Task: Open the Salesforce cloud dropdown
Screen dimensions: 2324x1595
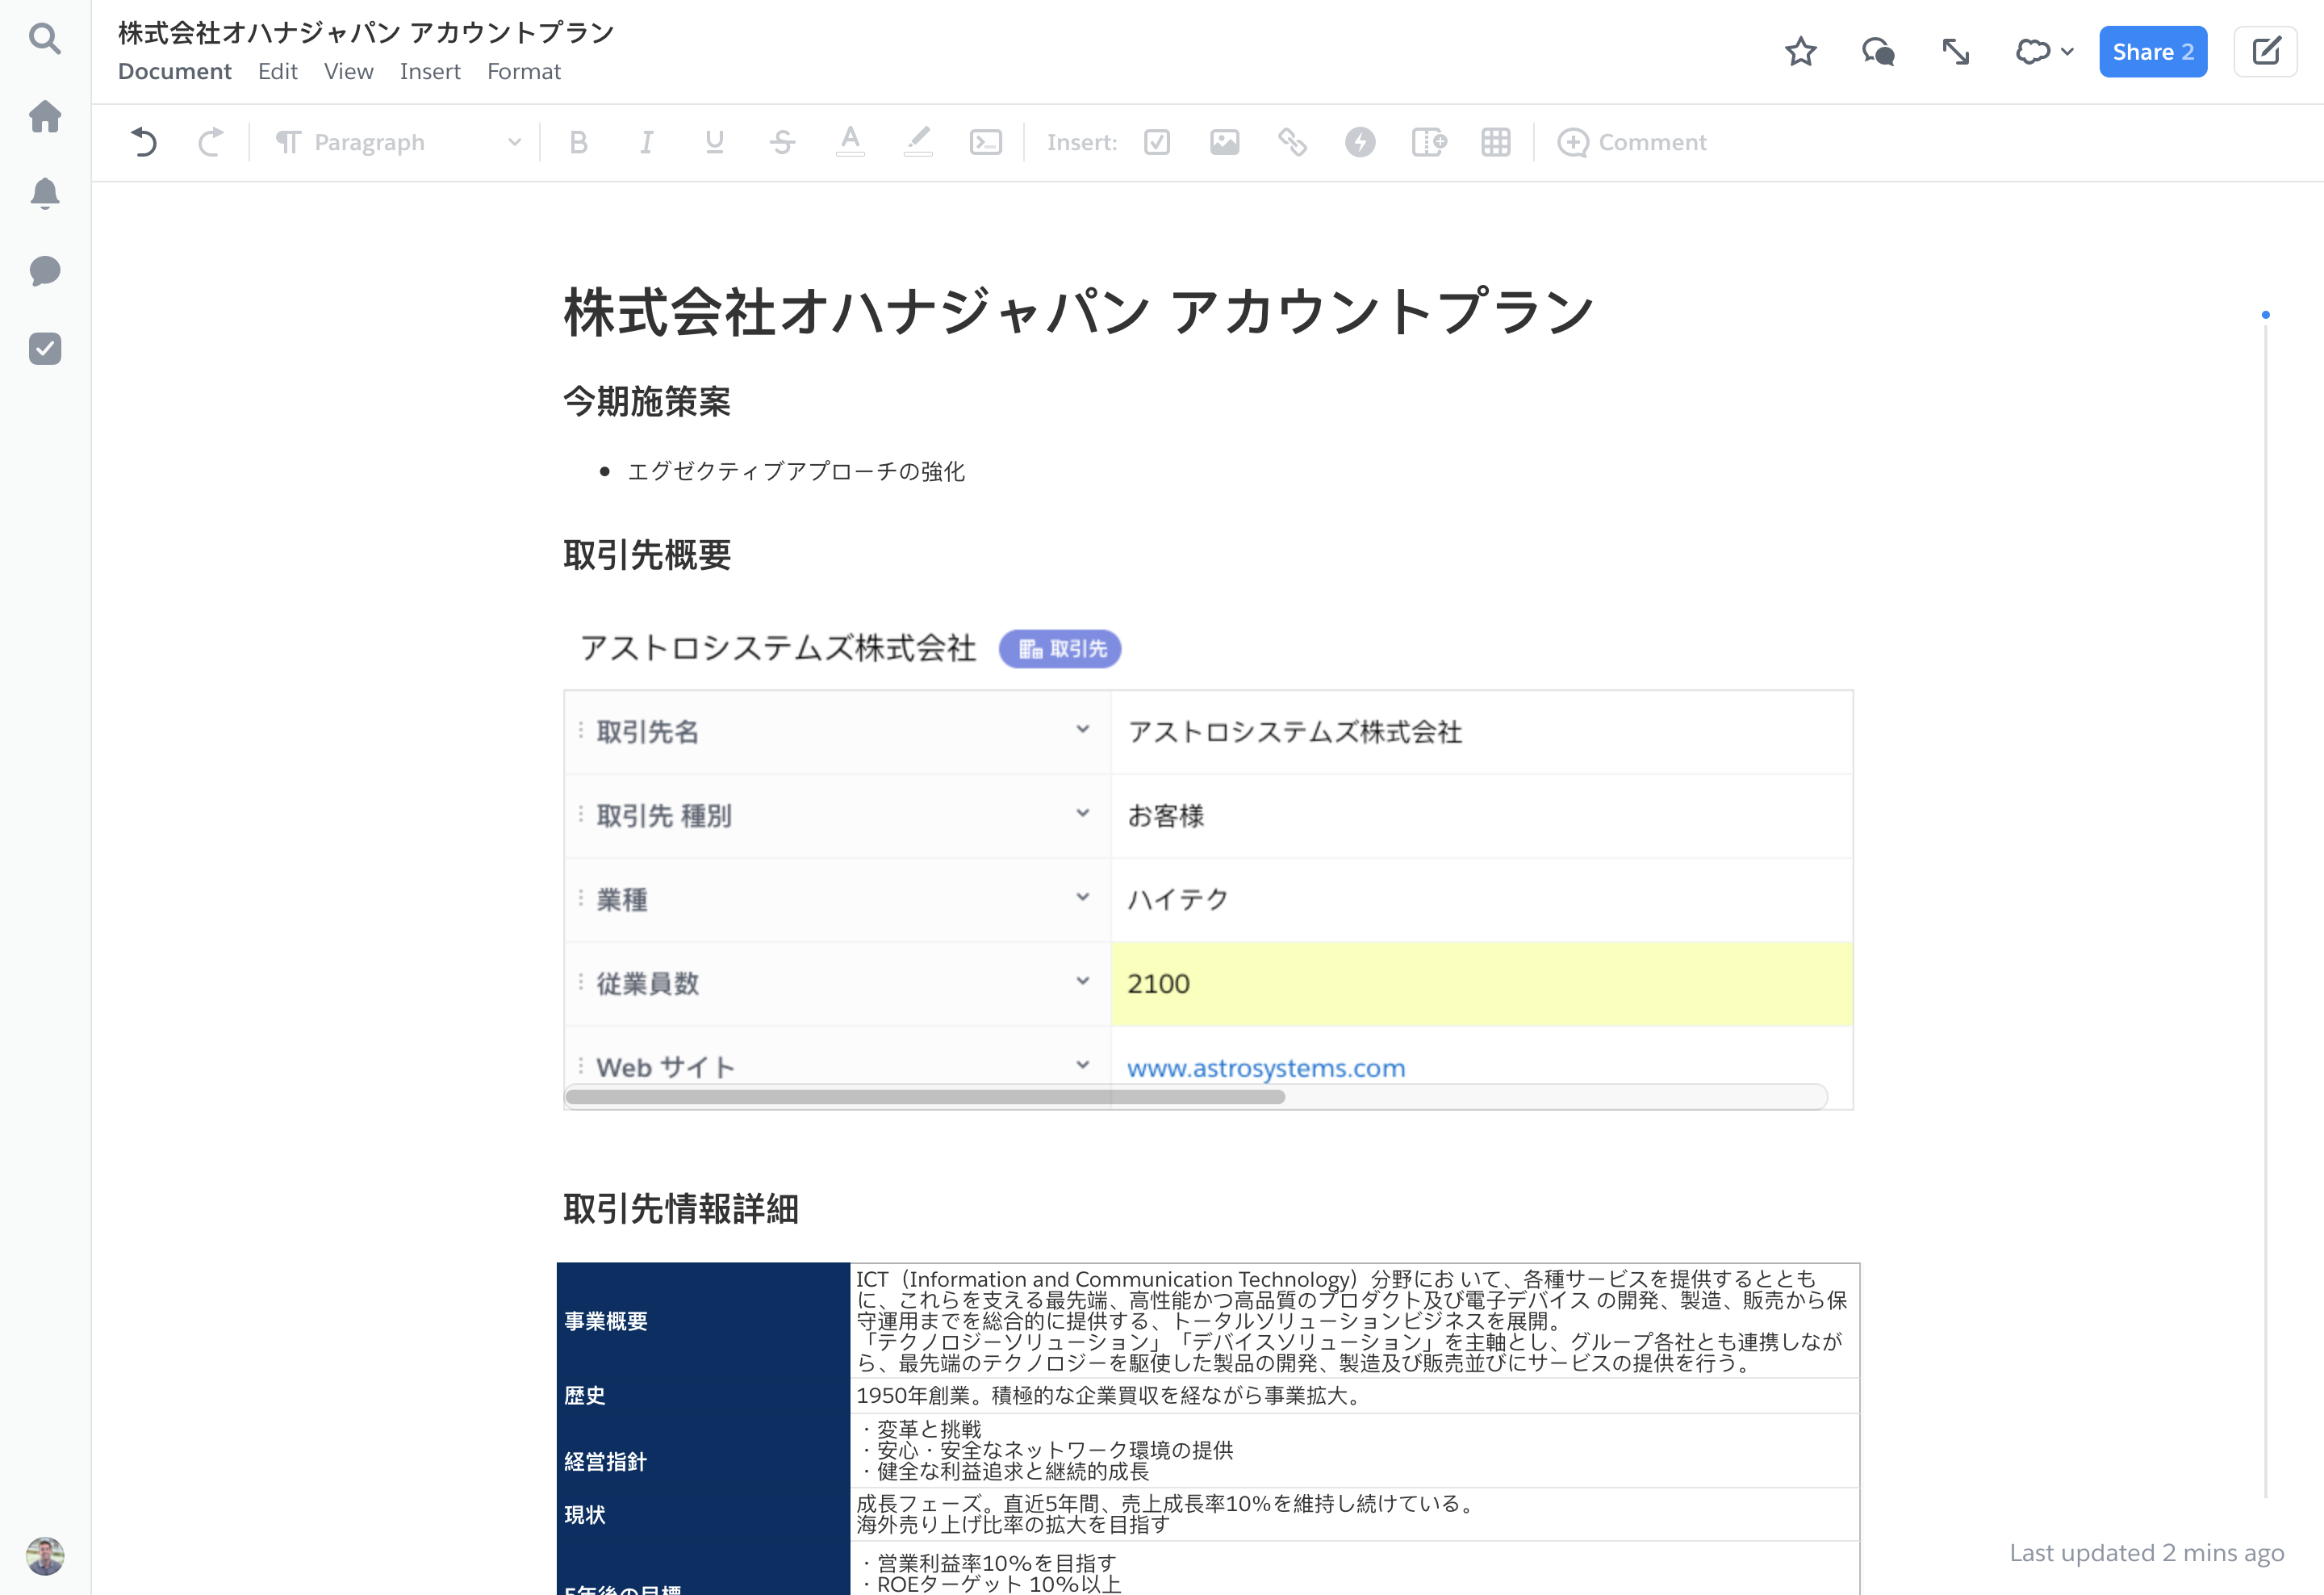Action: 2044,51
